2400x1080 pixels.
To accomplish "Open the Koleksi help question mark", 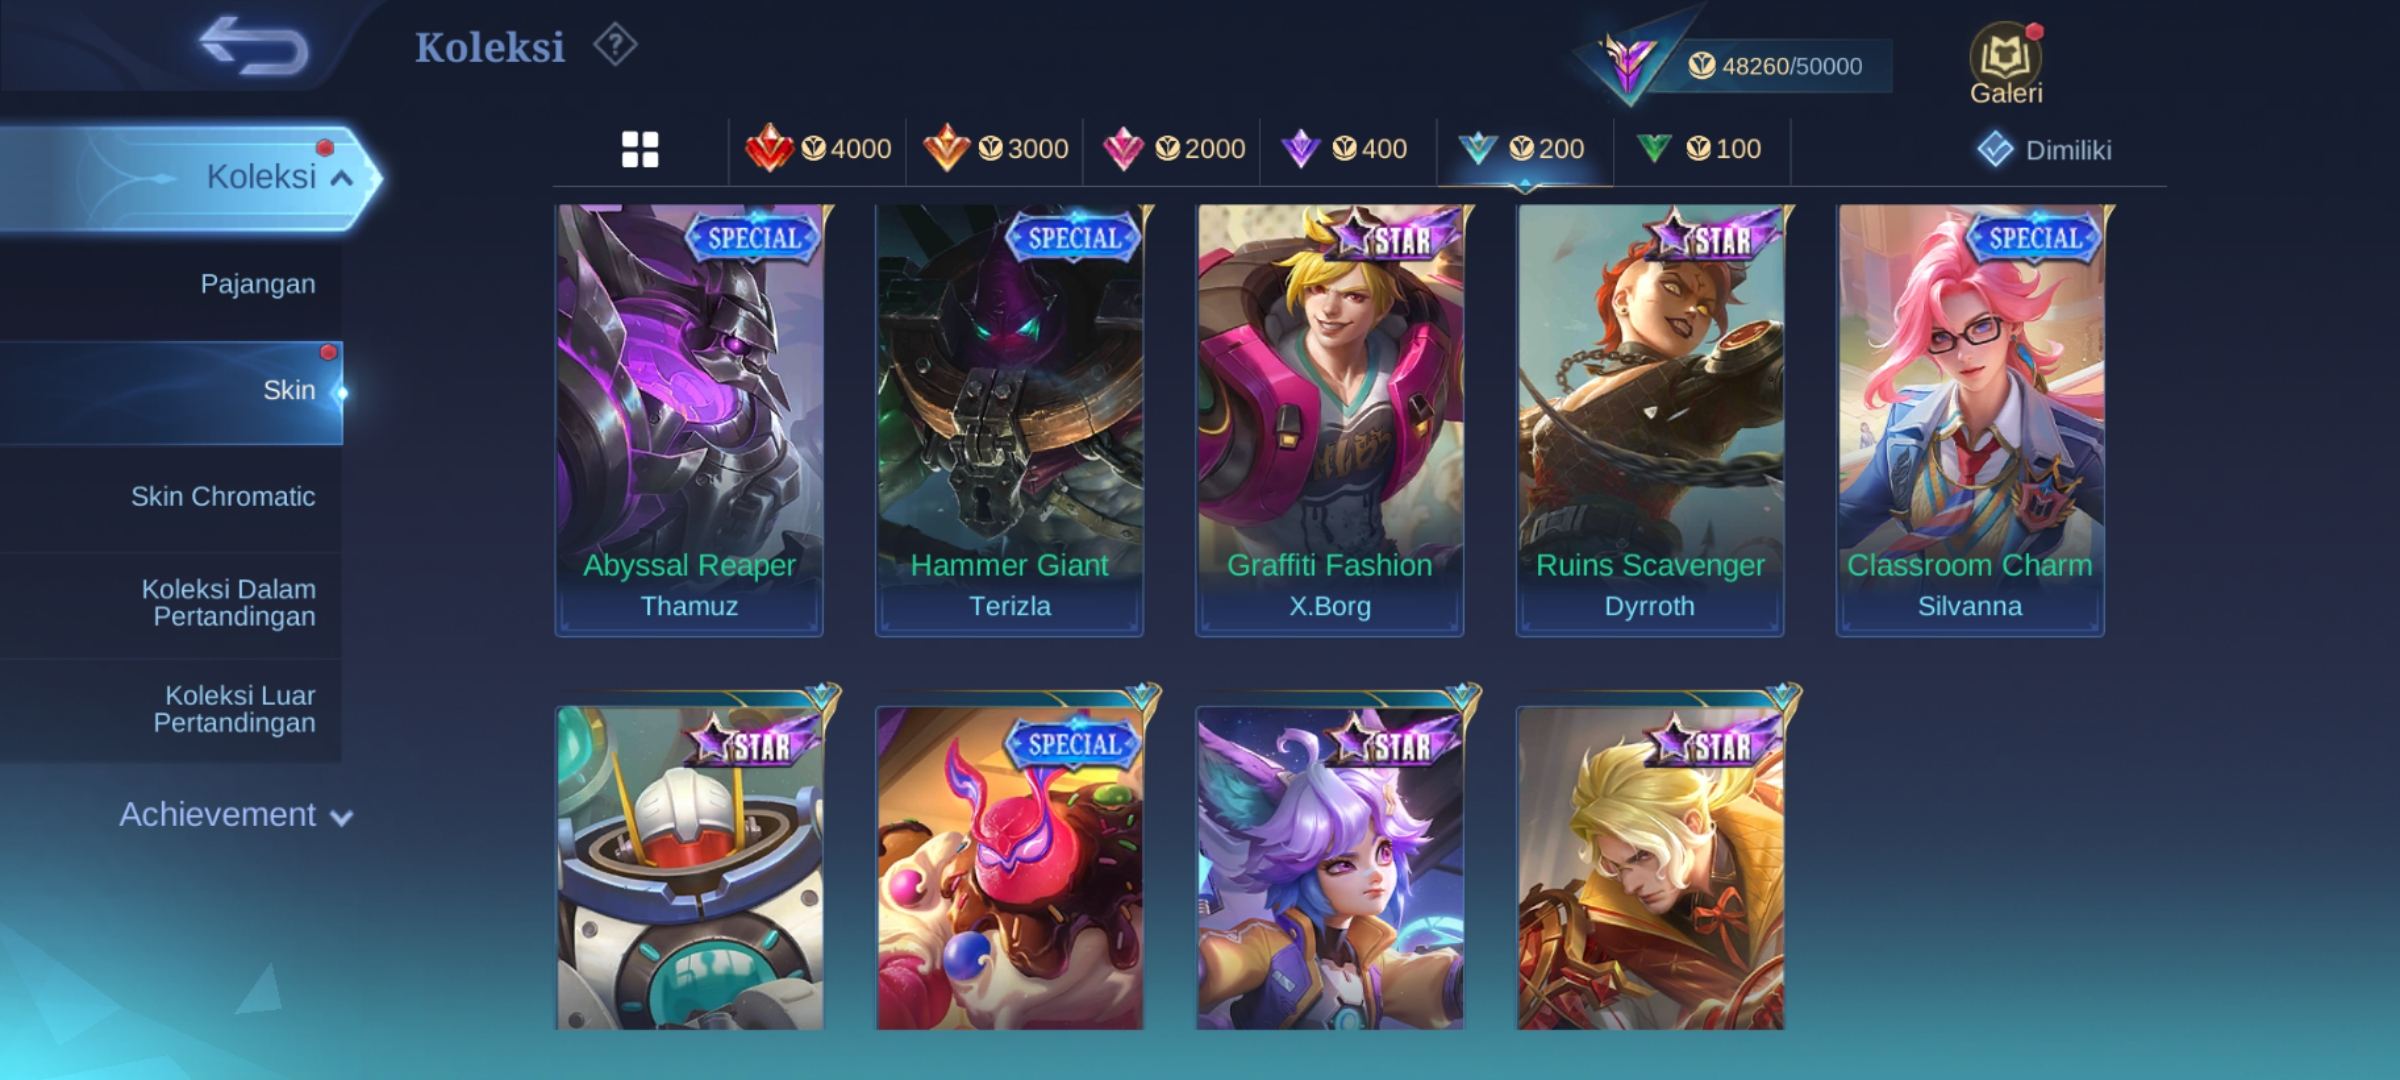I will click(615, 46).
